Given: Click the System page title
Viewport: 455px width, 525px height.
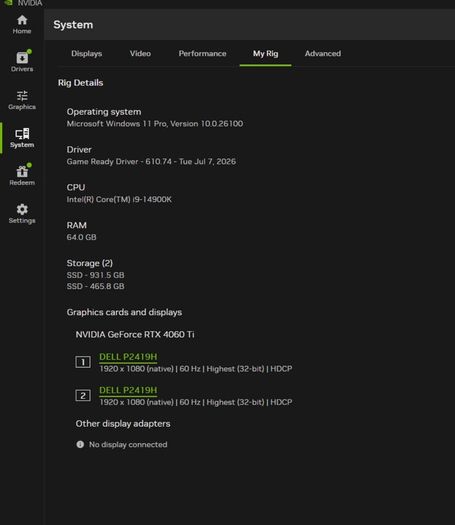Looking at the screenshot, I should pos(73,25).
